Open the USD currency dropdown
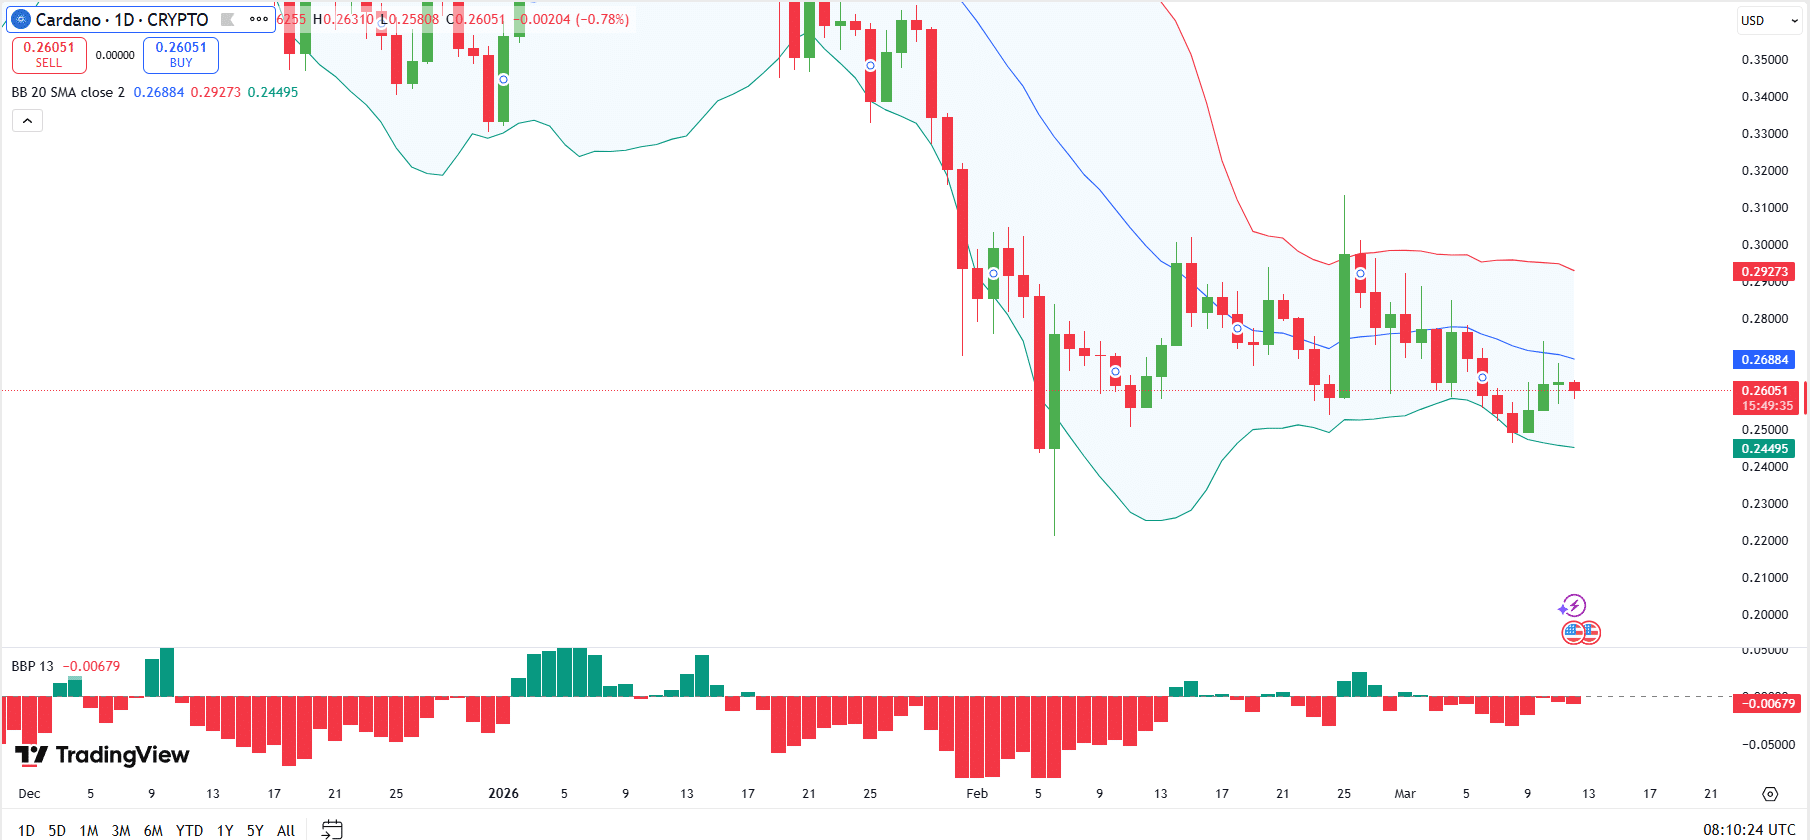 [x=1768, y=20]
